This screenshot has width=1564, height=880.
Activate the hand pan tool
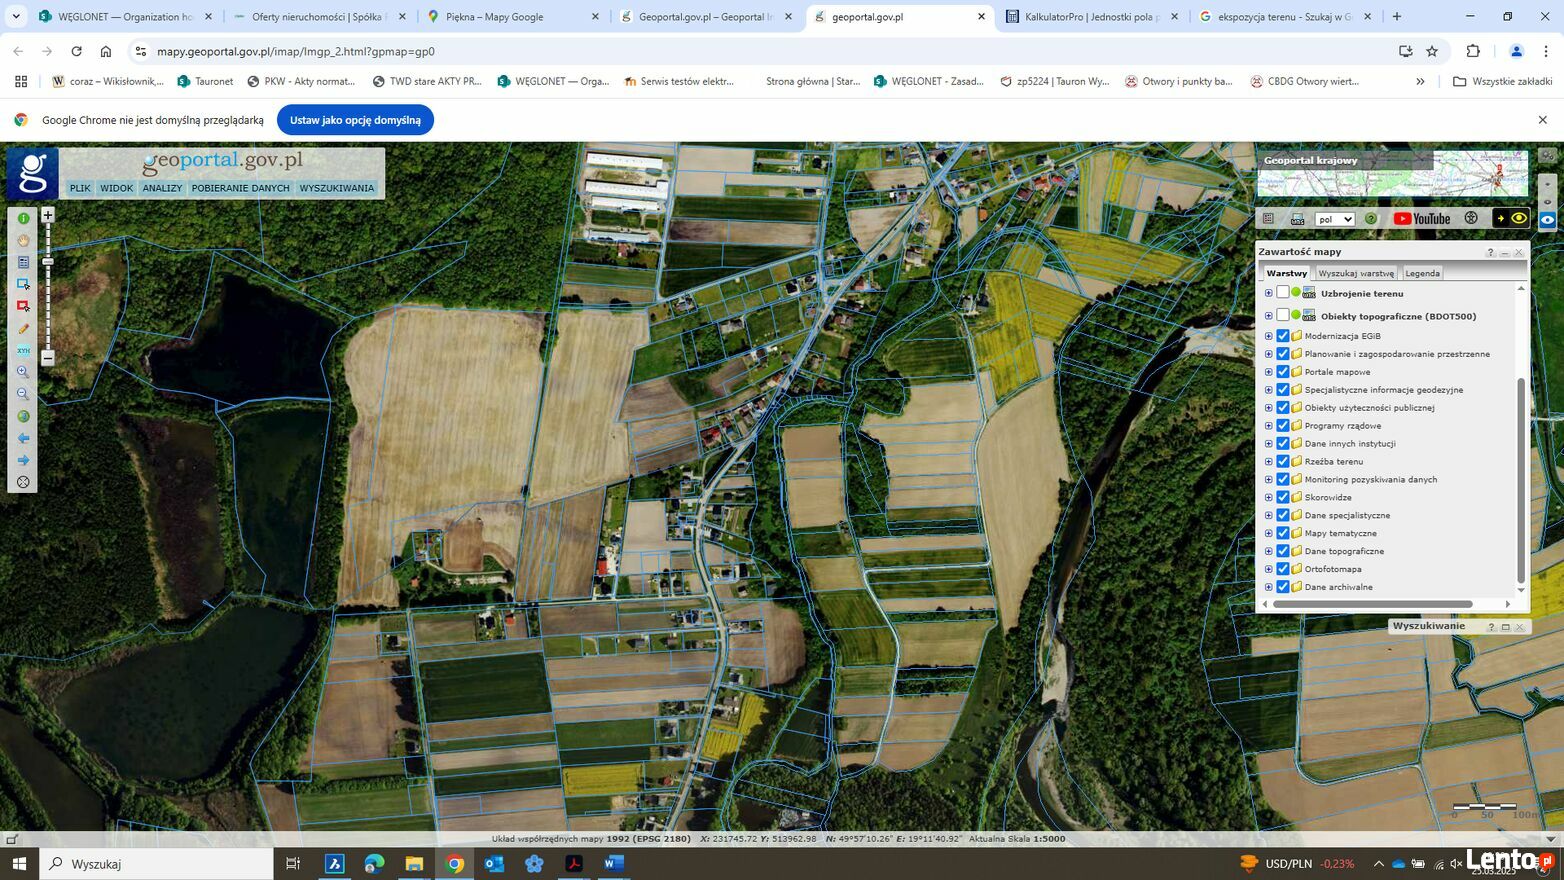coord(23,240)
